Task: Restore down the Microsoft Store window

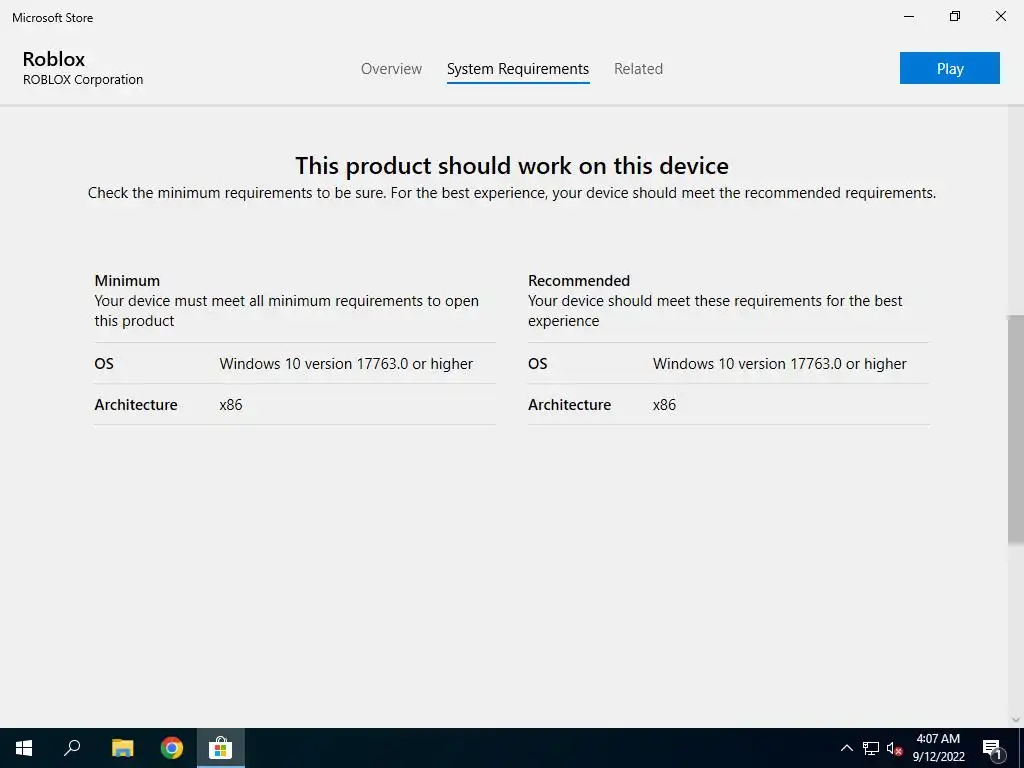Action: tap(955, 16)
